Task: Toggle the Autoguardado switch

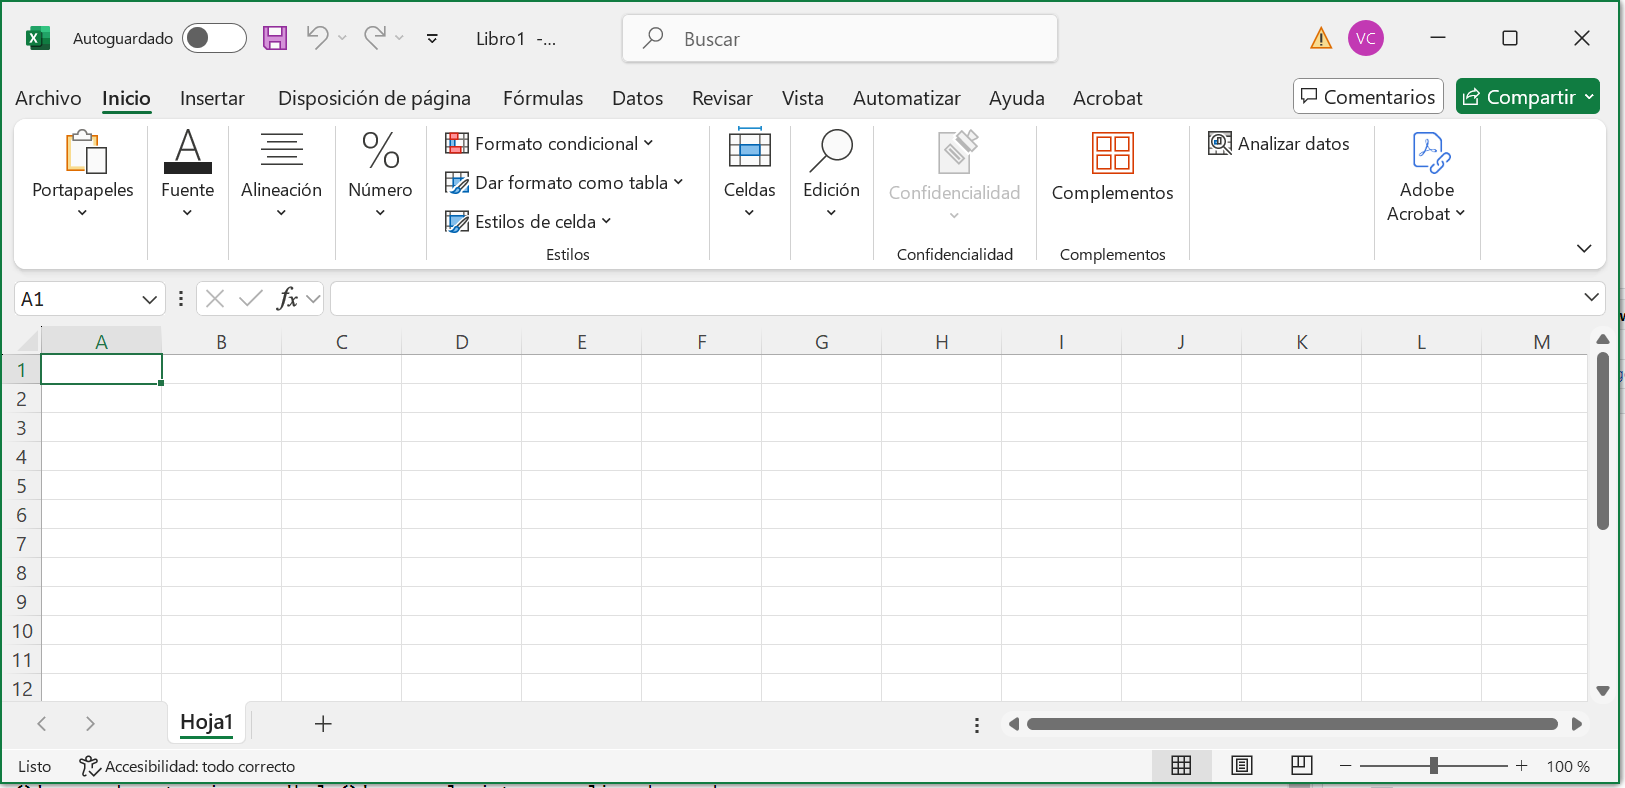Action: [213, 38]
